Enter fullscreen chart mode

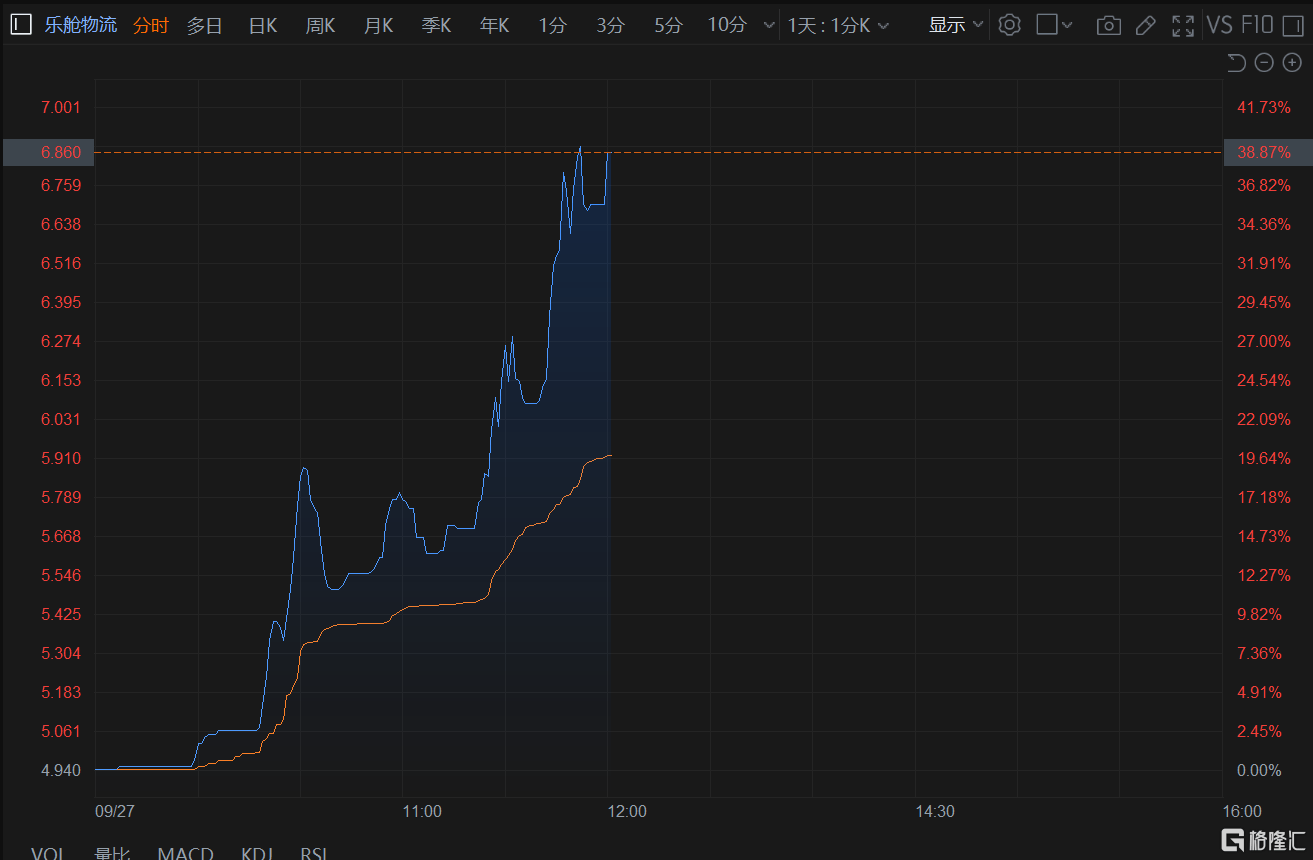coord(1183,25)
